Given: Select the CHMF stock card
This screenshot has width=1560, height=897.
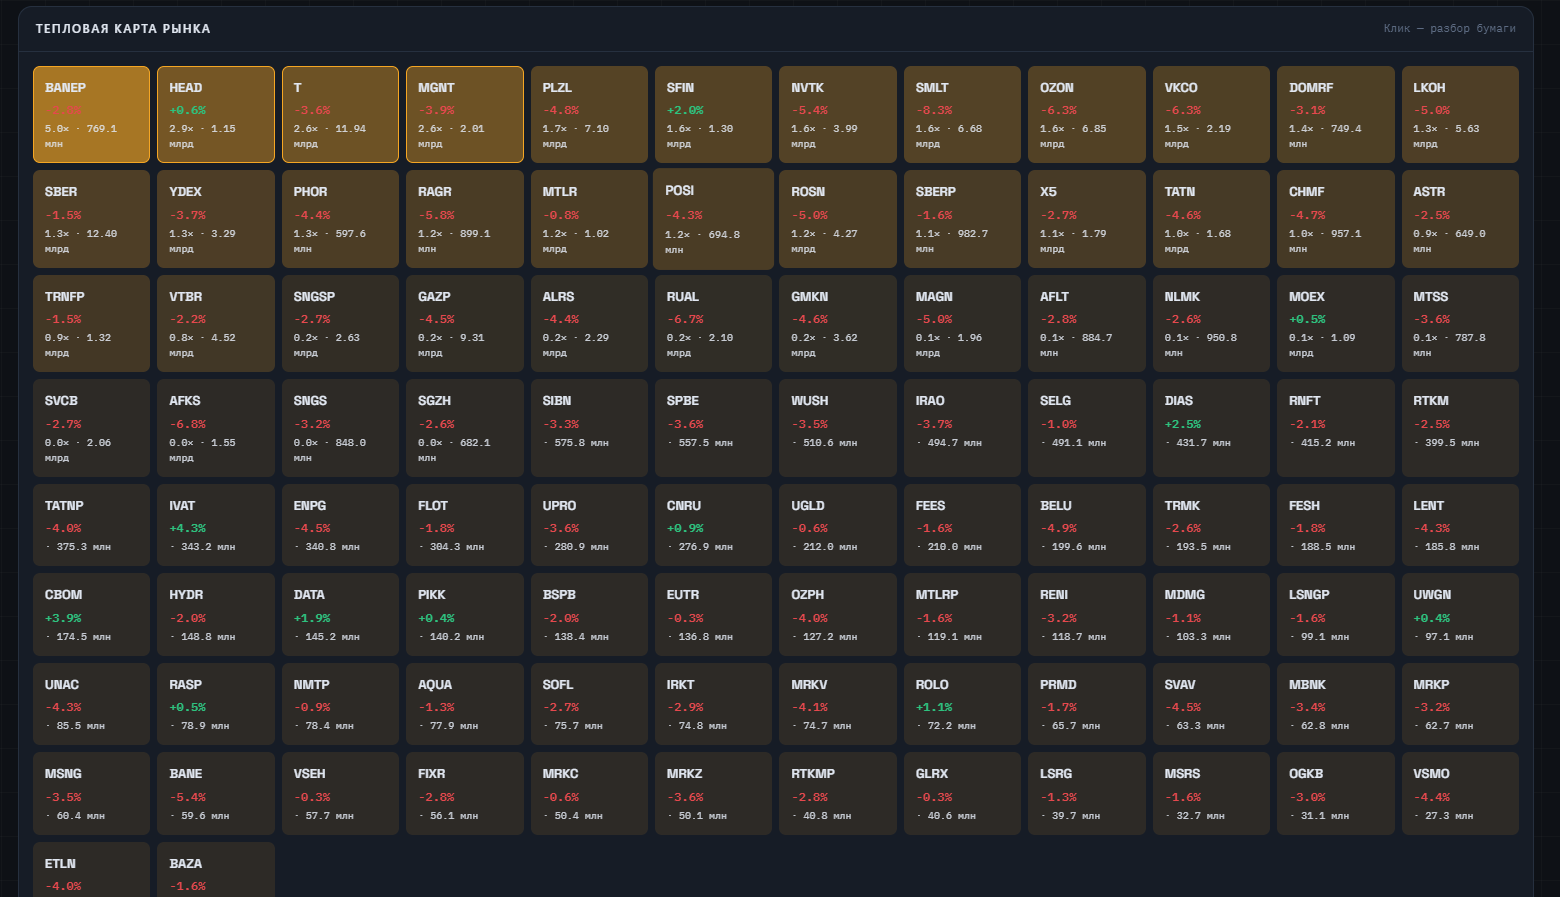Looking at the screenshot, I should point(1336,219).
